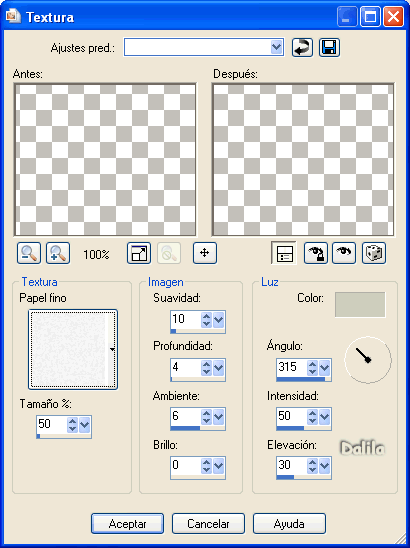
Task: Click the light angle dial control
Action: (368, 360)
